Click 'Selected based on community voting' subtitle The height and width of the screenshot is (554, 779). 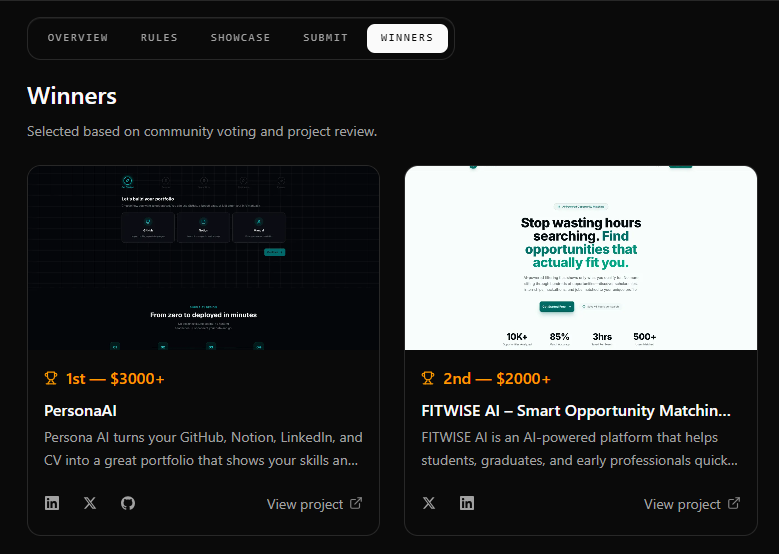point(202,132)
